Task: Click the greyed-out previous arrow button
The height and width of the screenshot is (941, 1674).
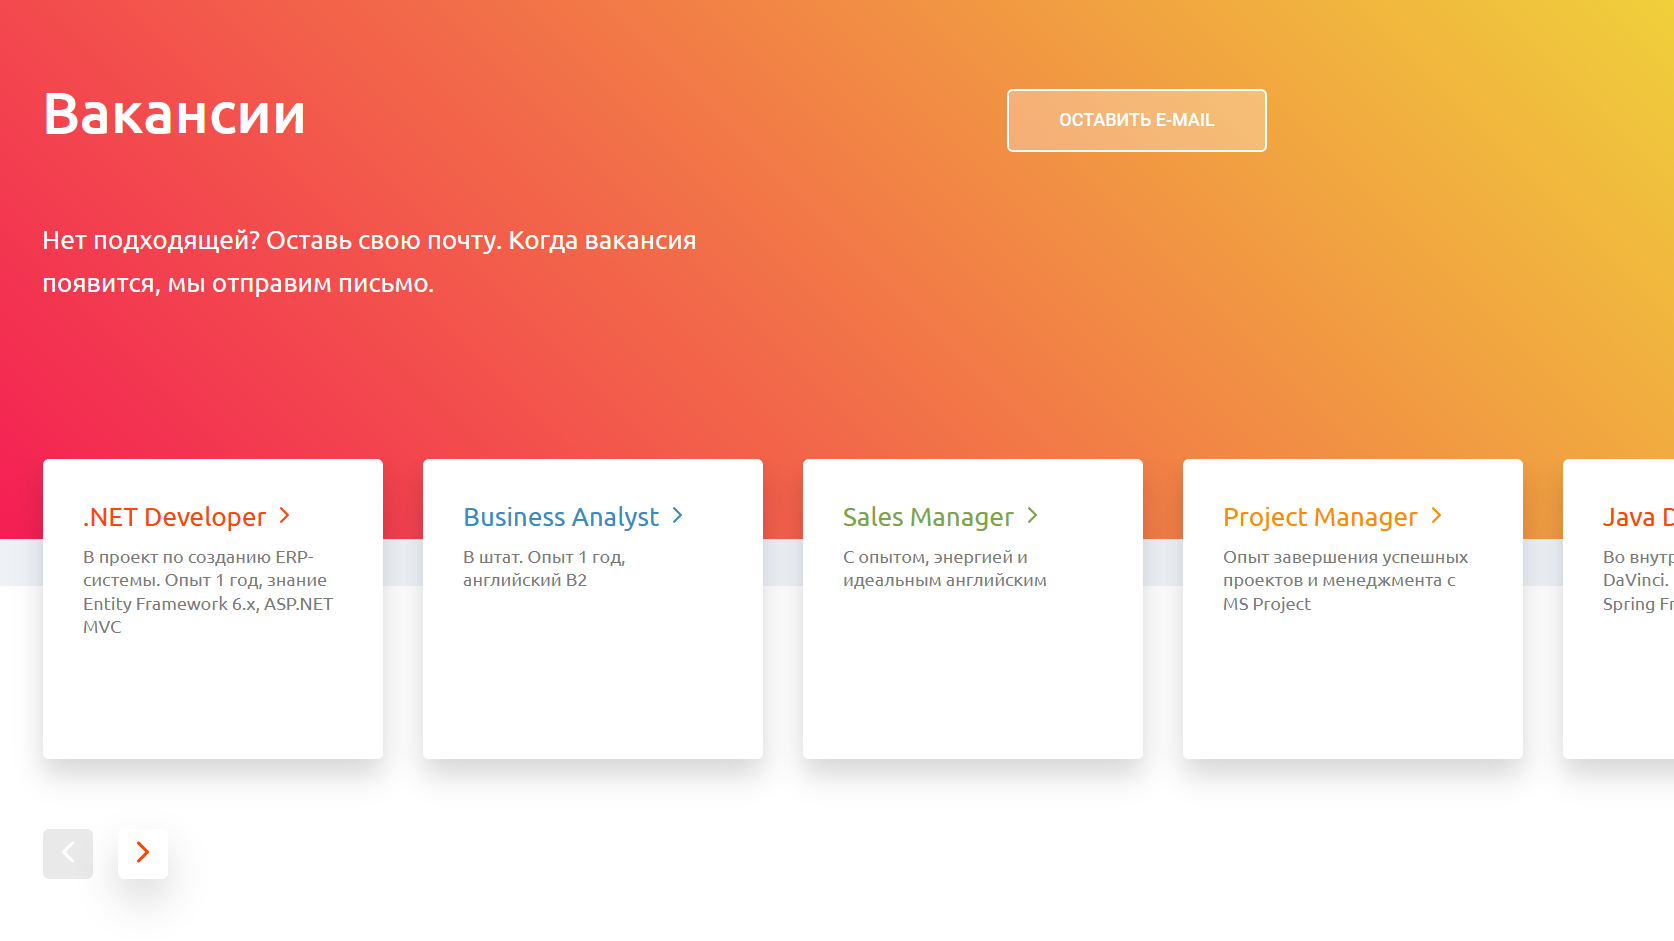Action: point(68,853)
